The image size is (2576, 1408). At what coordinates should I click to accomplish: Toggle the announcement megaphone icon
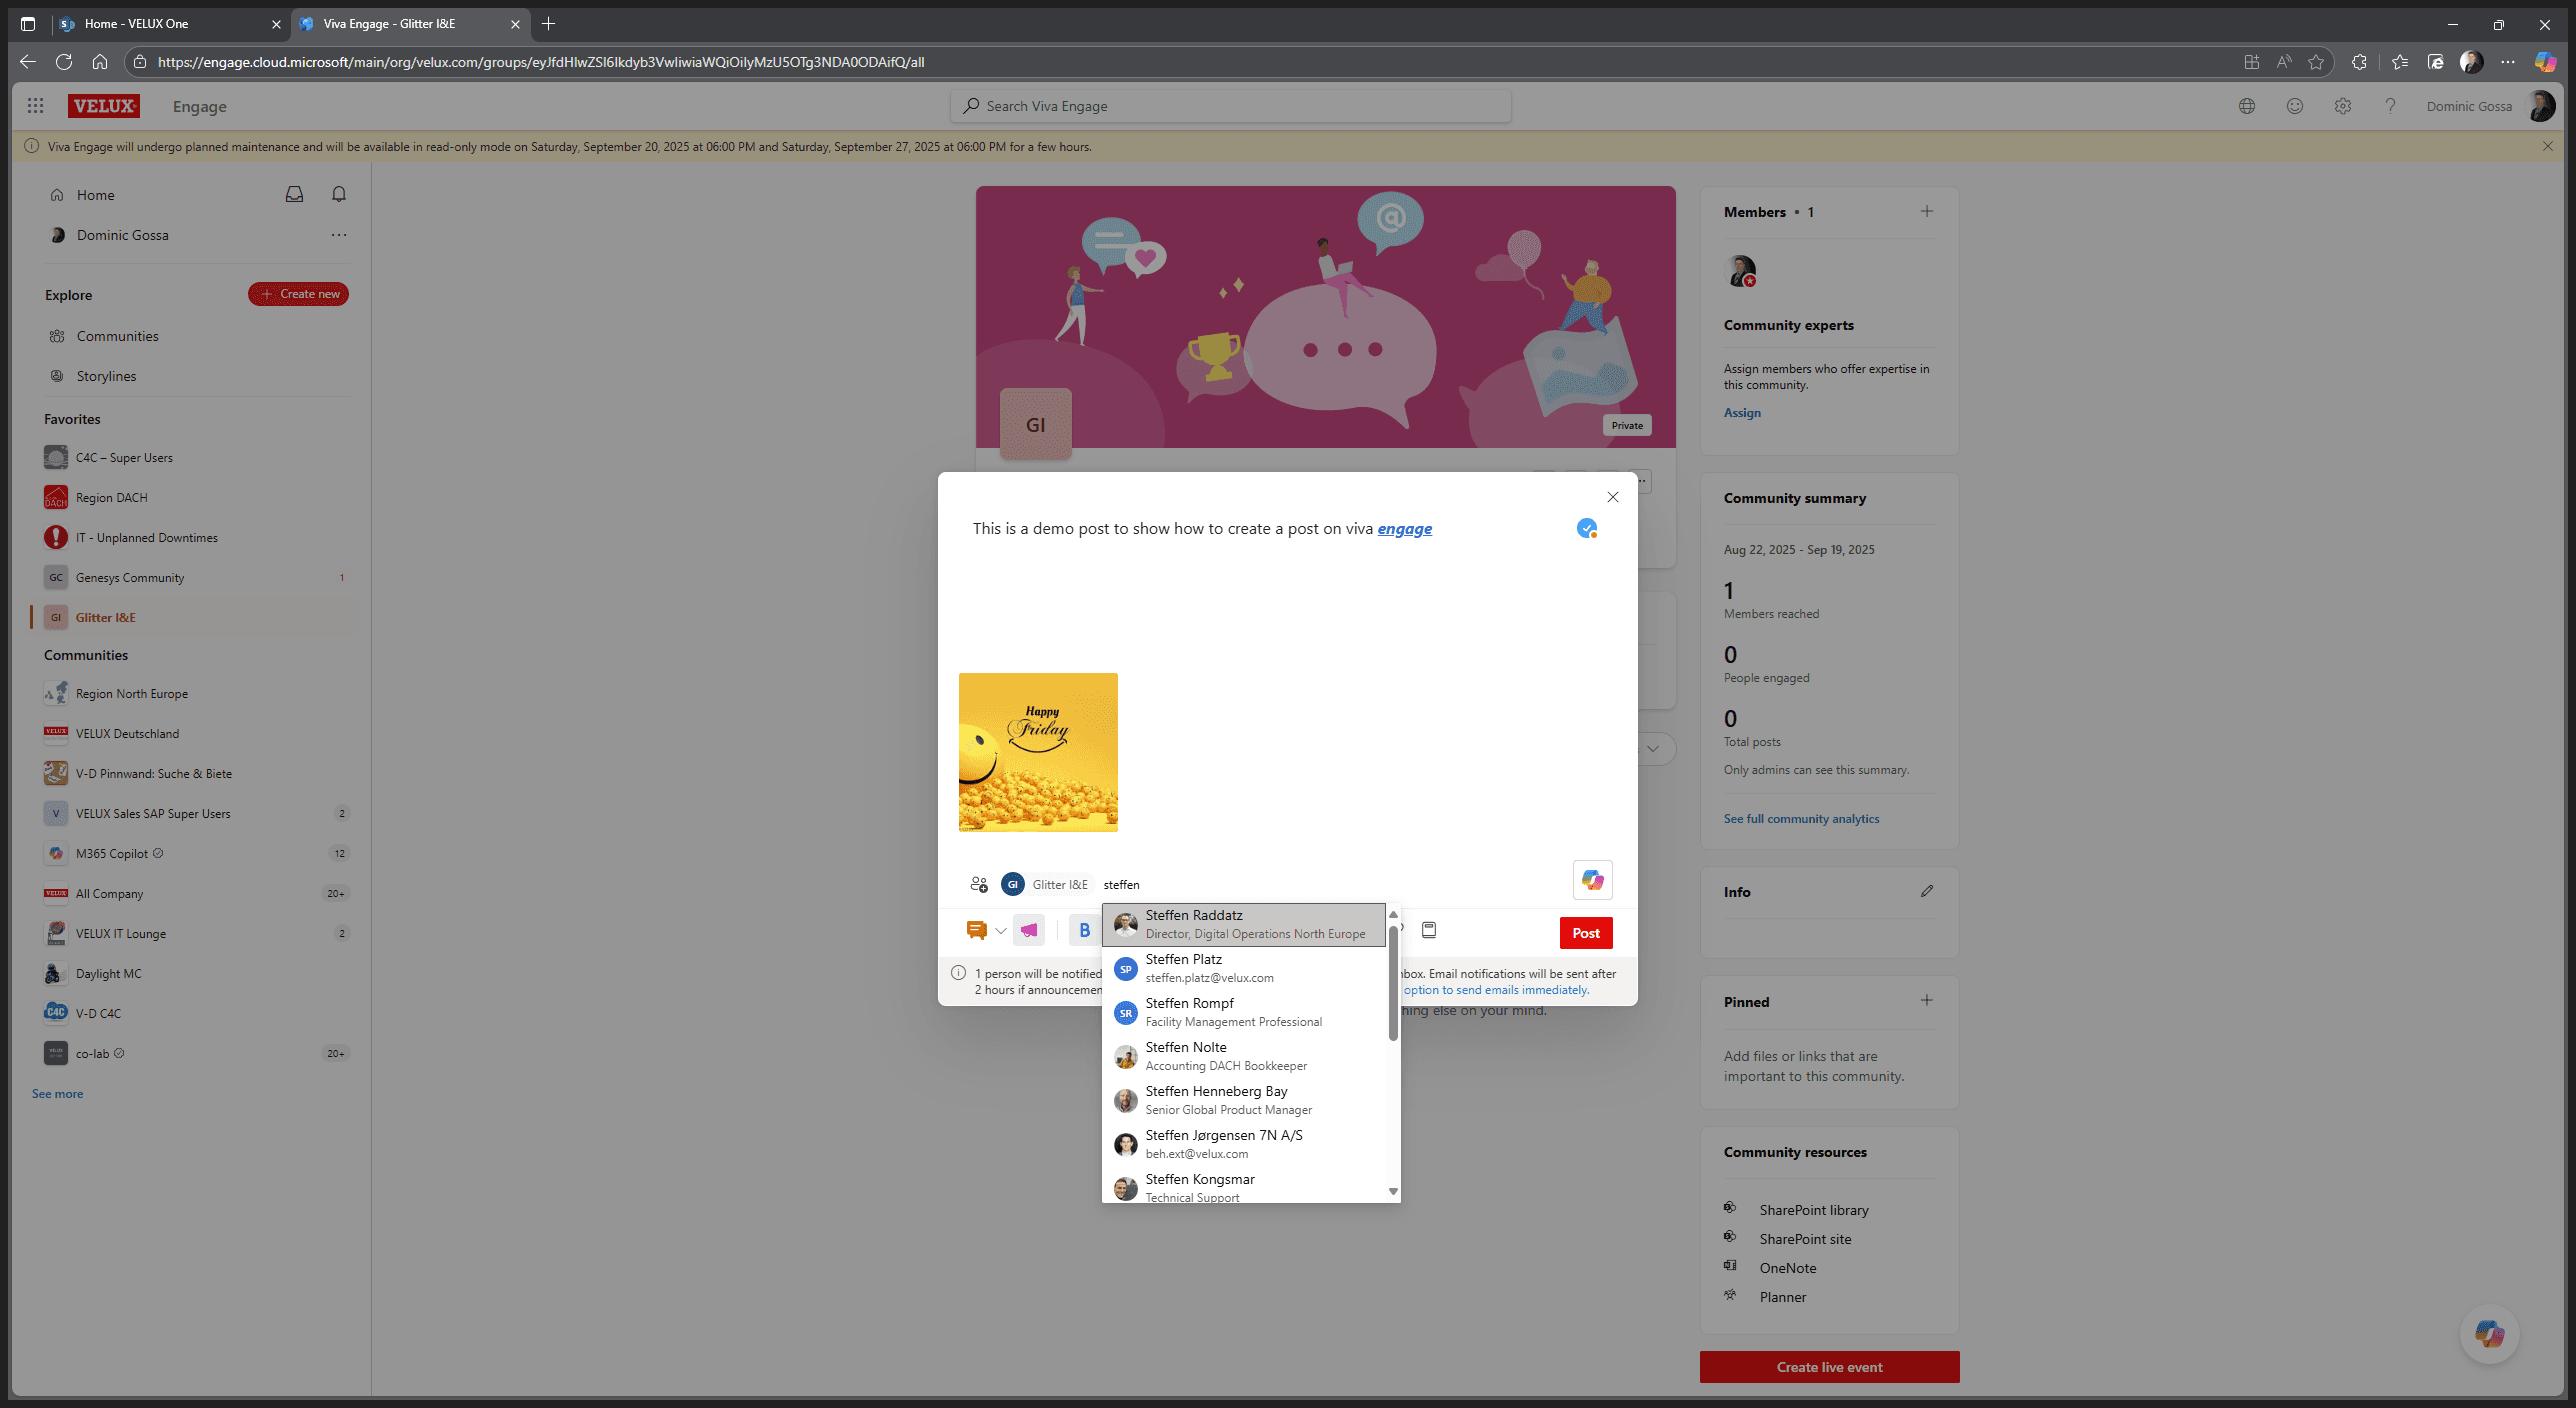pyautogui.click(x=1028, y=931)
